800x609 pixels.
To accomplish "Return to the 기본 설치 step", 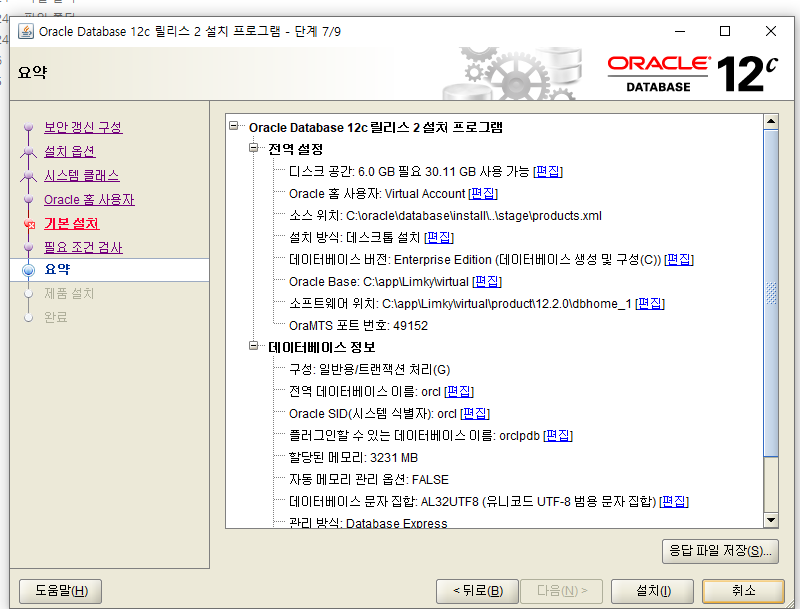I will click(71, 223).
